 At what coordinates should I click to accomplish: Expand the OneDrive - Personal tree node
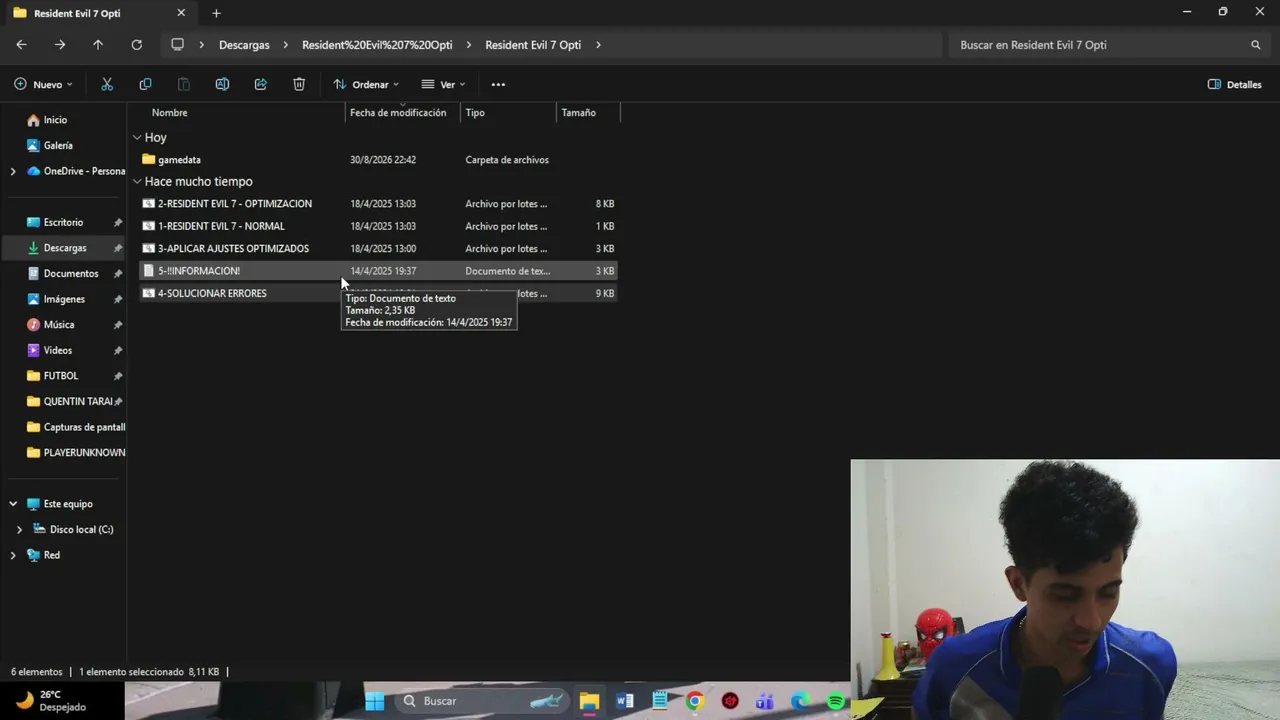[x=13, y=171]
